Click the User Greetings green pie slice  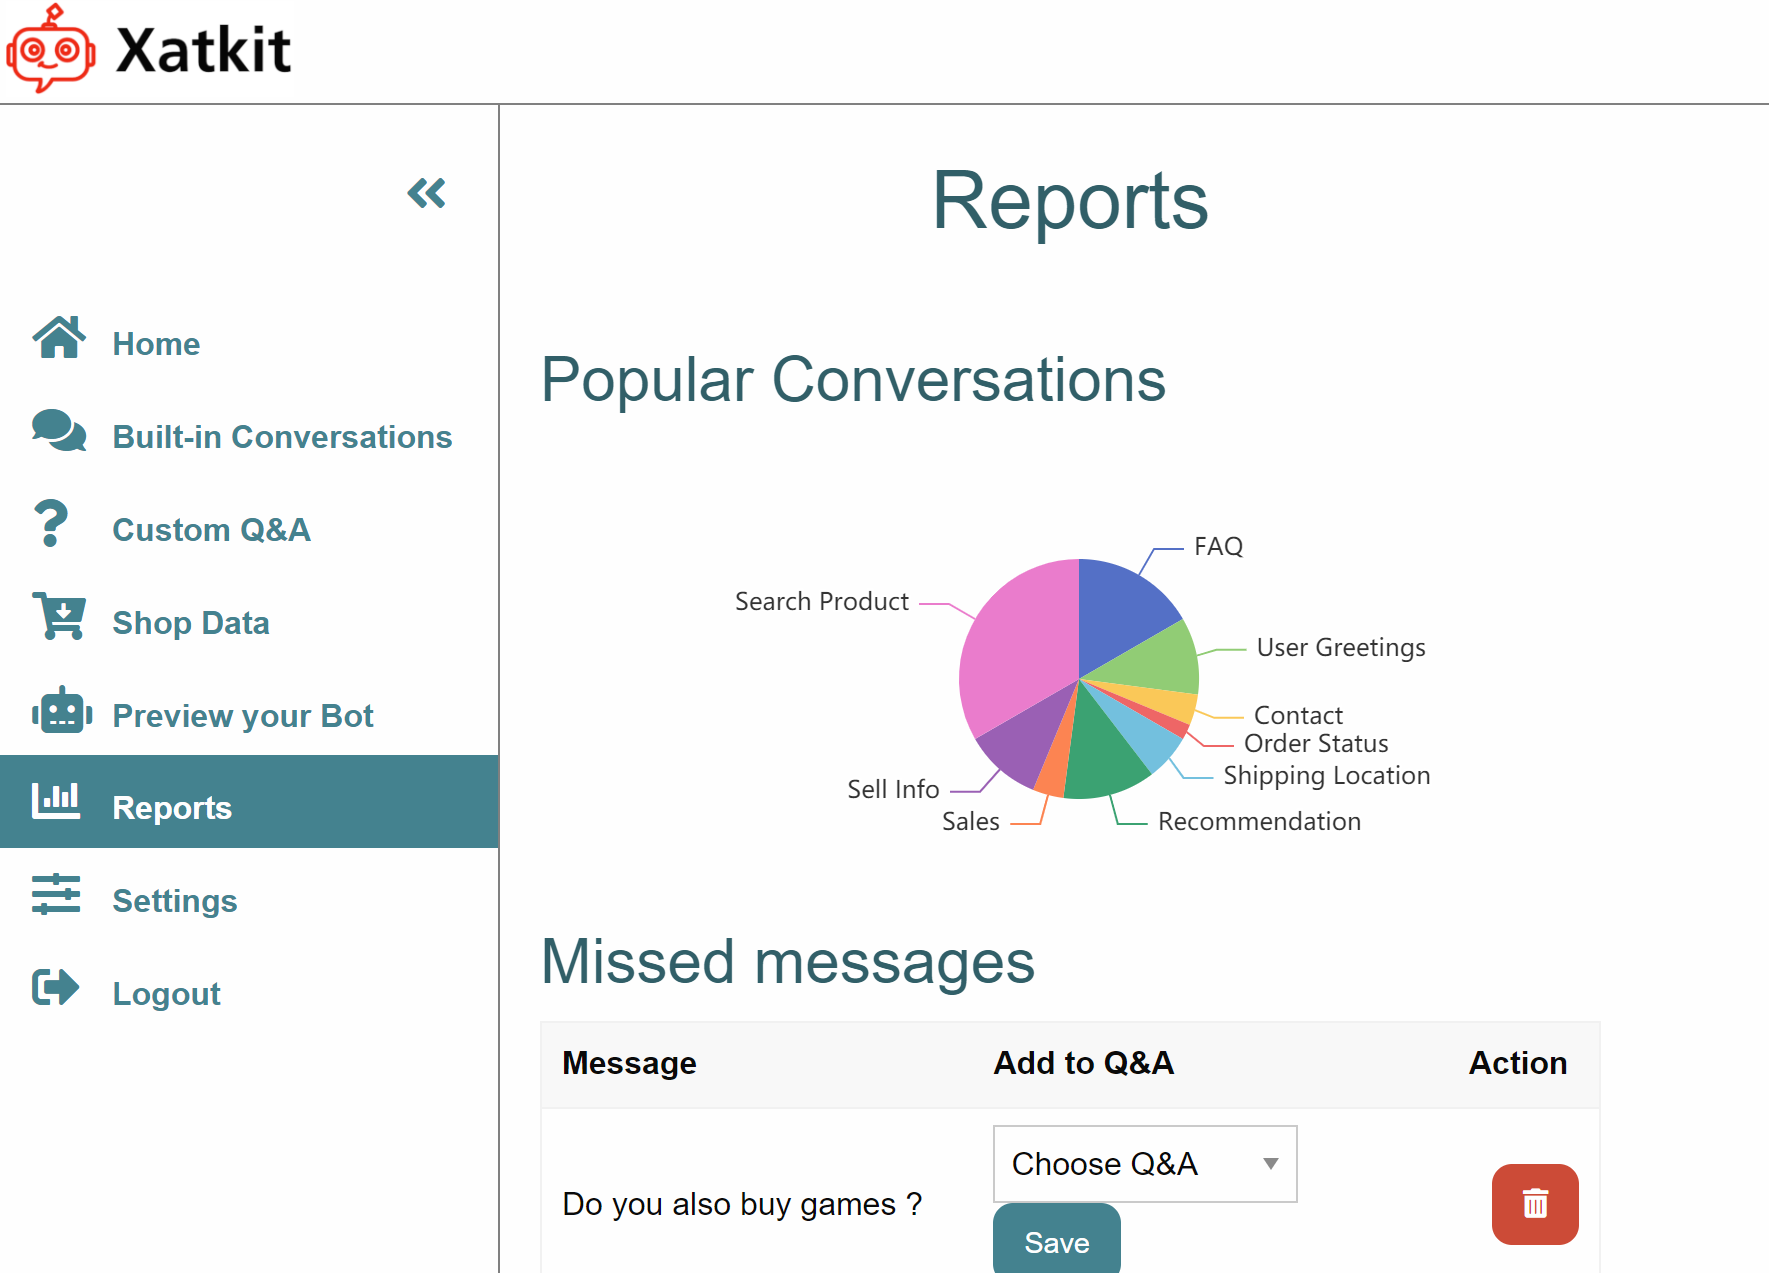1155,658
